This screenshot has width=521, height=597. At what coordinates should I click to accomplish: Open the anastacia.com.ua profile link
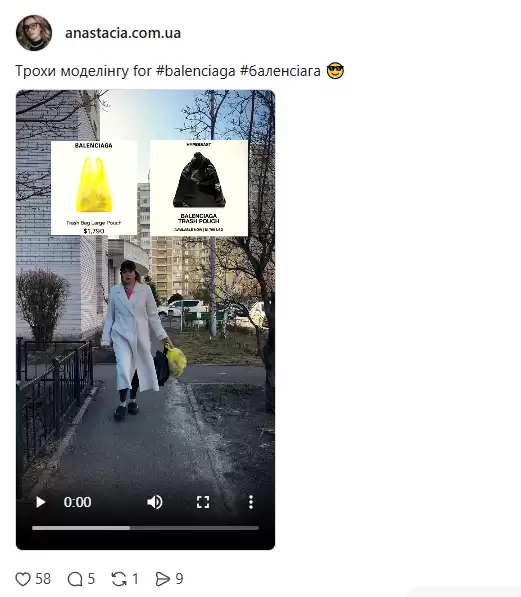[123, 33]
